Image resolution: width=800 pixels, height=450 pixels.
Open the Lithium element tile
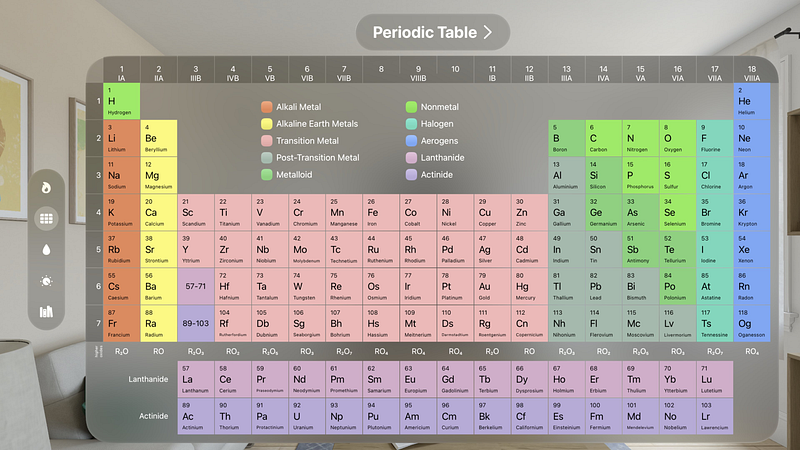pyautogui.click(x=121, y=138)
